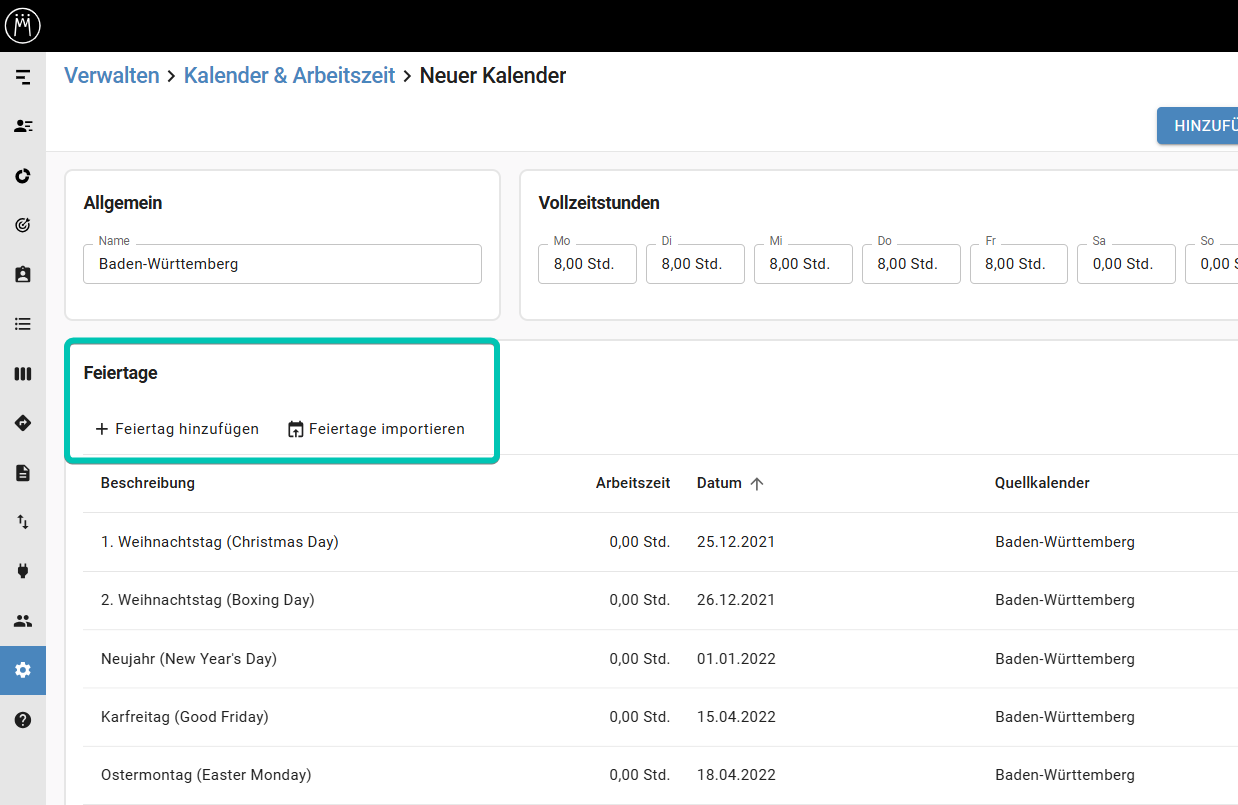Click the Vollzeitstunden heading
The image size is (1238, 805).
599,203
